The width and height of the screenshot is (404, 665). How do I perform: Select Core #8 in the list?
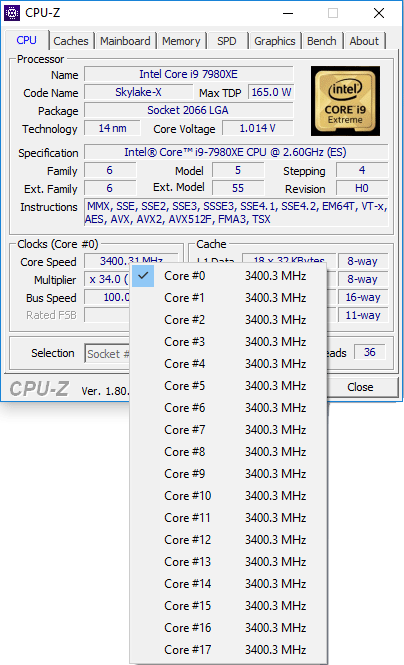tap(228, 453)
